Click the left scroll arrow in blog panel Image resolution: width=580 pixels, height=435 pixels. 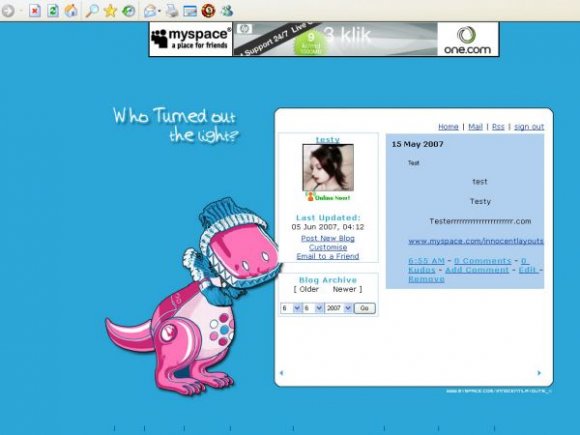coord(281,373)
